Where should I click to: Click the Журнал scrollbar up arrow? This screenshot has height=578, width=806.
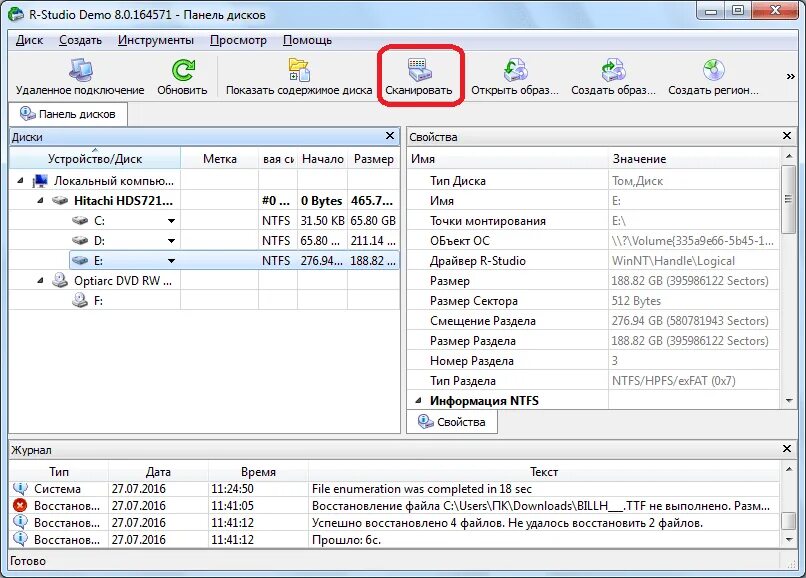click(x=788, y=468)
